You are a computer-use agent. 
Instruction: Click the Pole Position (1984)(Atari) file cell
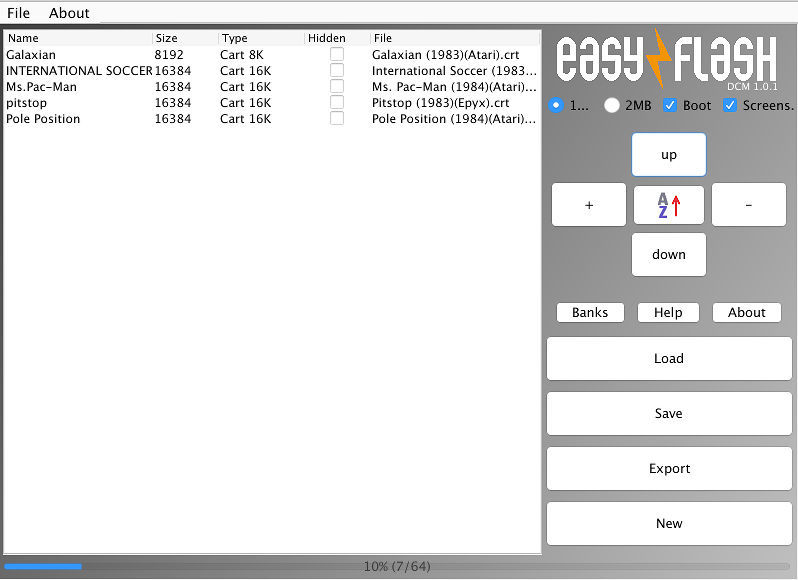[454, 119]
